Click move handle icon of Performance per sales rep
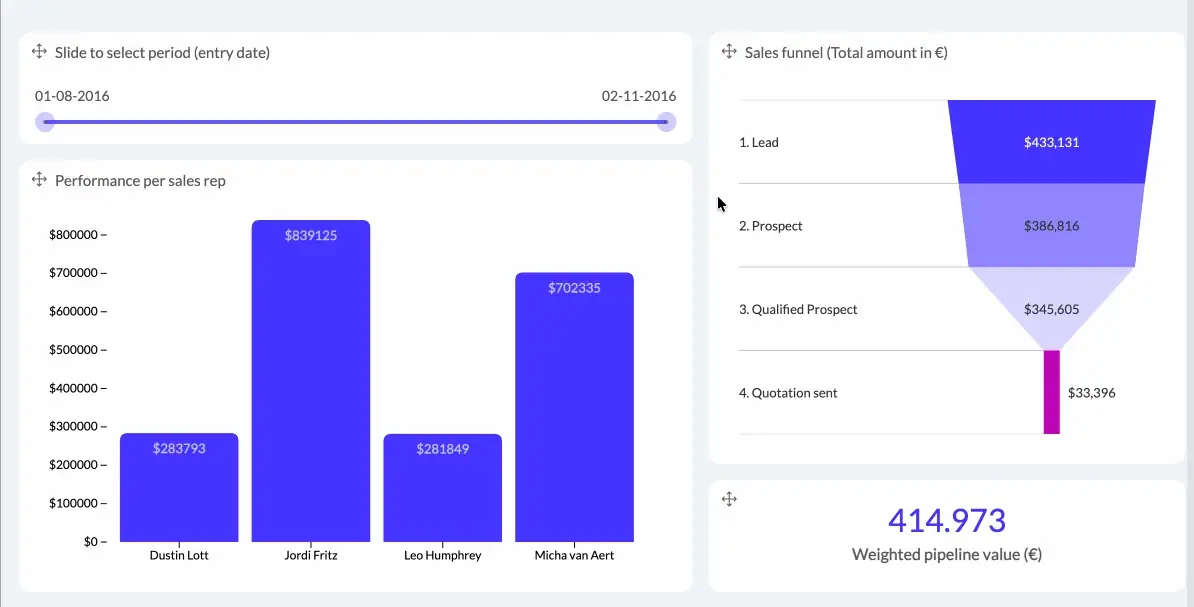Viewport: 1194px width, 607px height. (x=39, y=180)
